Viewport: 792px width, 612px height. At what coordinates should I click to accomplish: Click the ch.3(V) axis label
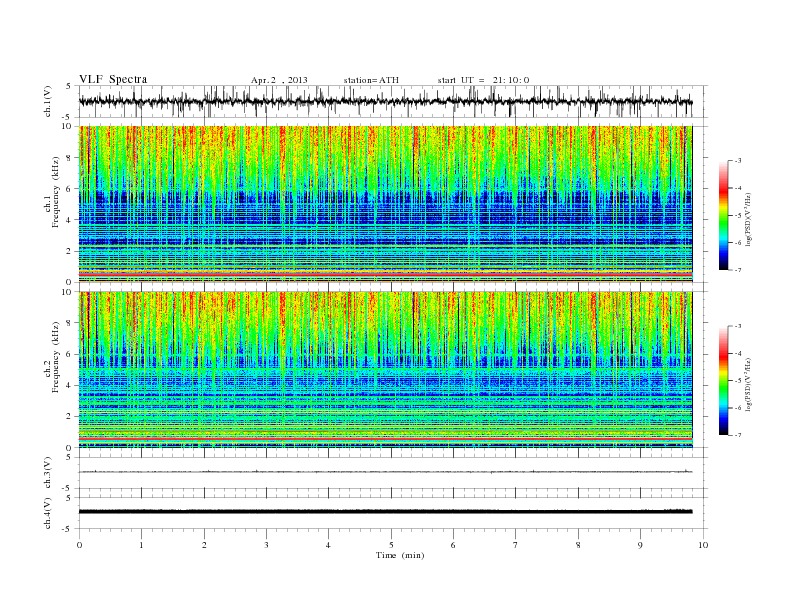click(x=48, y=473)
